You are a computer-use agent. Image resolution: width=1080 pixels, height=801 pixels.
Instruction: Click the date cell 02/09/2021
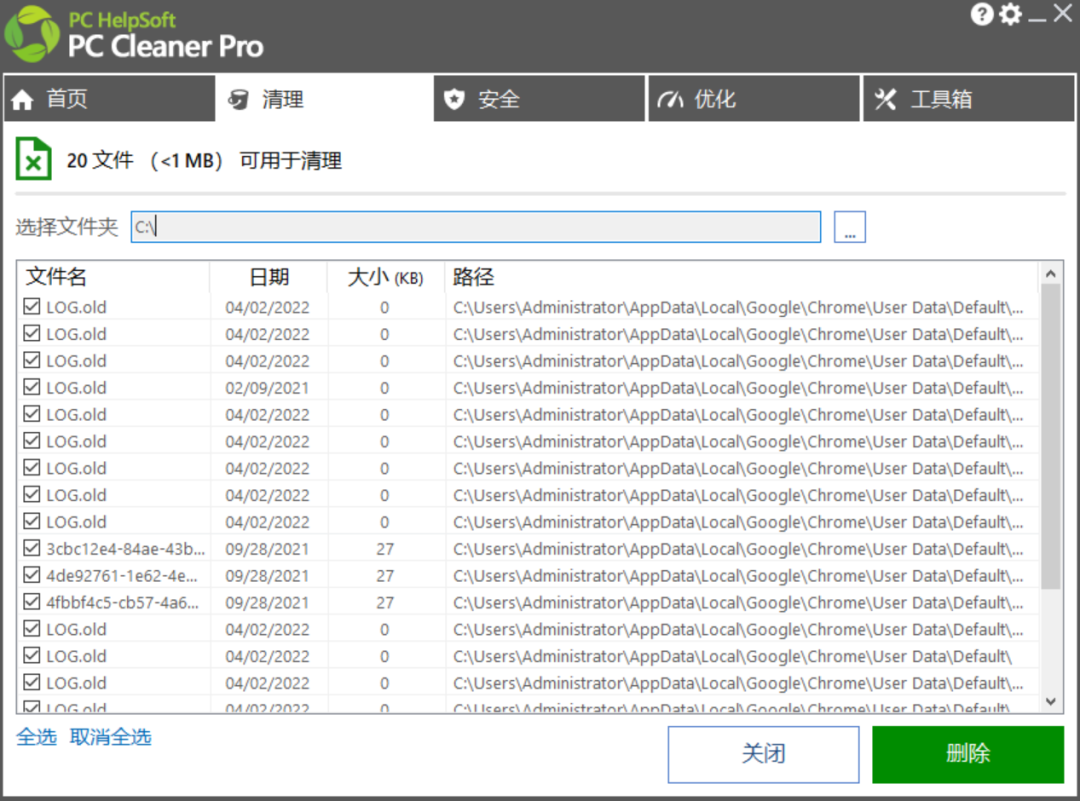[267, 388]
